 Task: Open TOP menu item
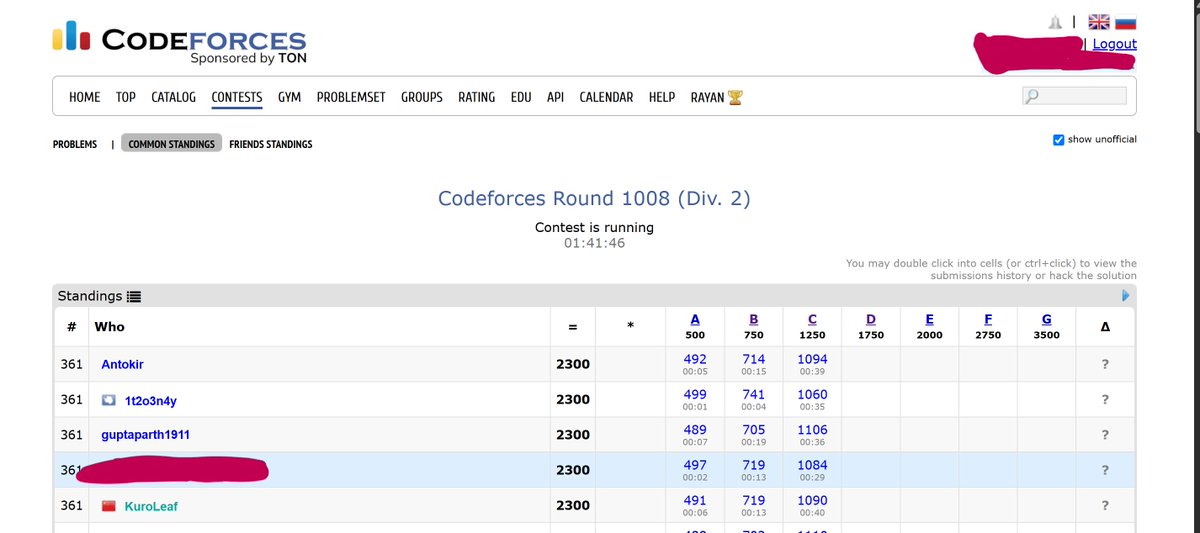coord(126,97)
